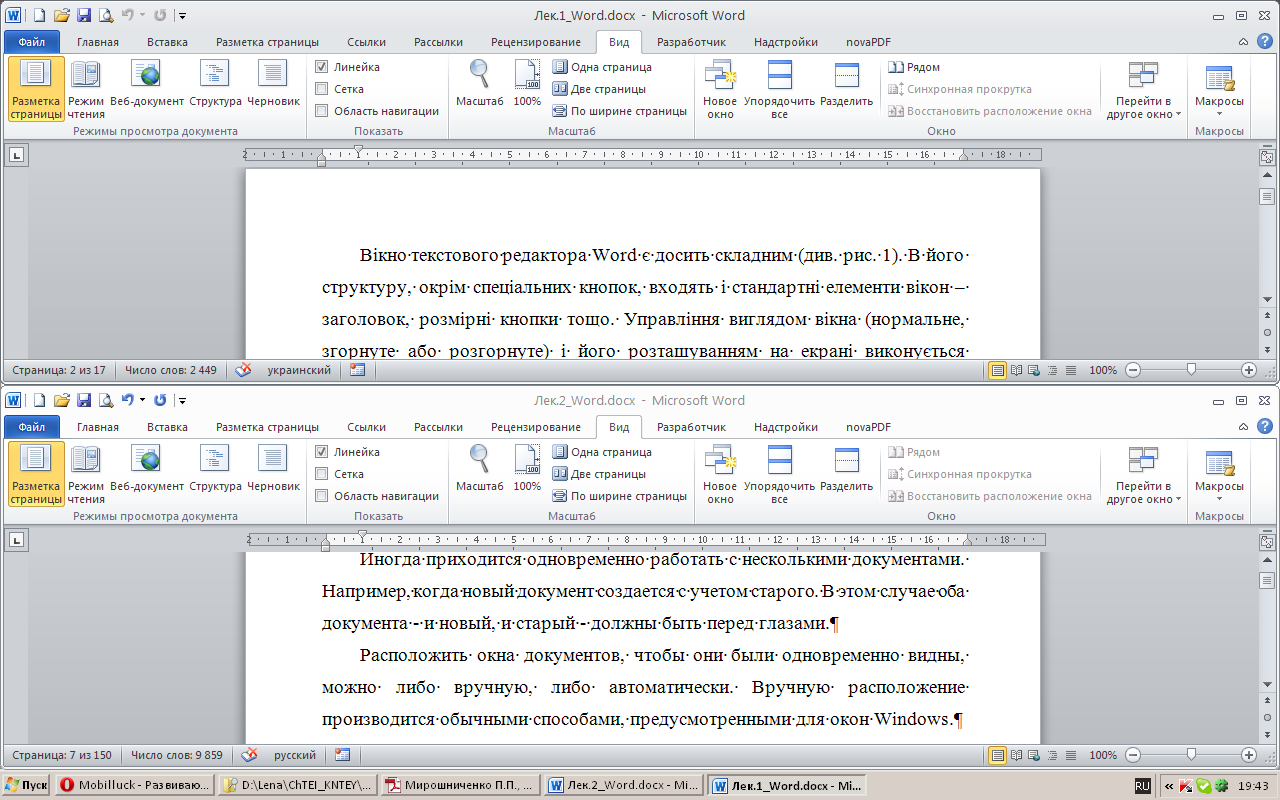Expand quick access toolbar customization in Лек.2_Word

point(183,400)
